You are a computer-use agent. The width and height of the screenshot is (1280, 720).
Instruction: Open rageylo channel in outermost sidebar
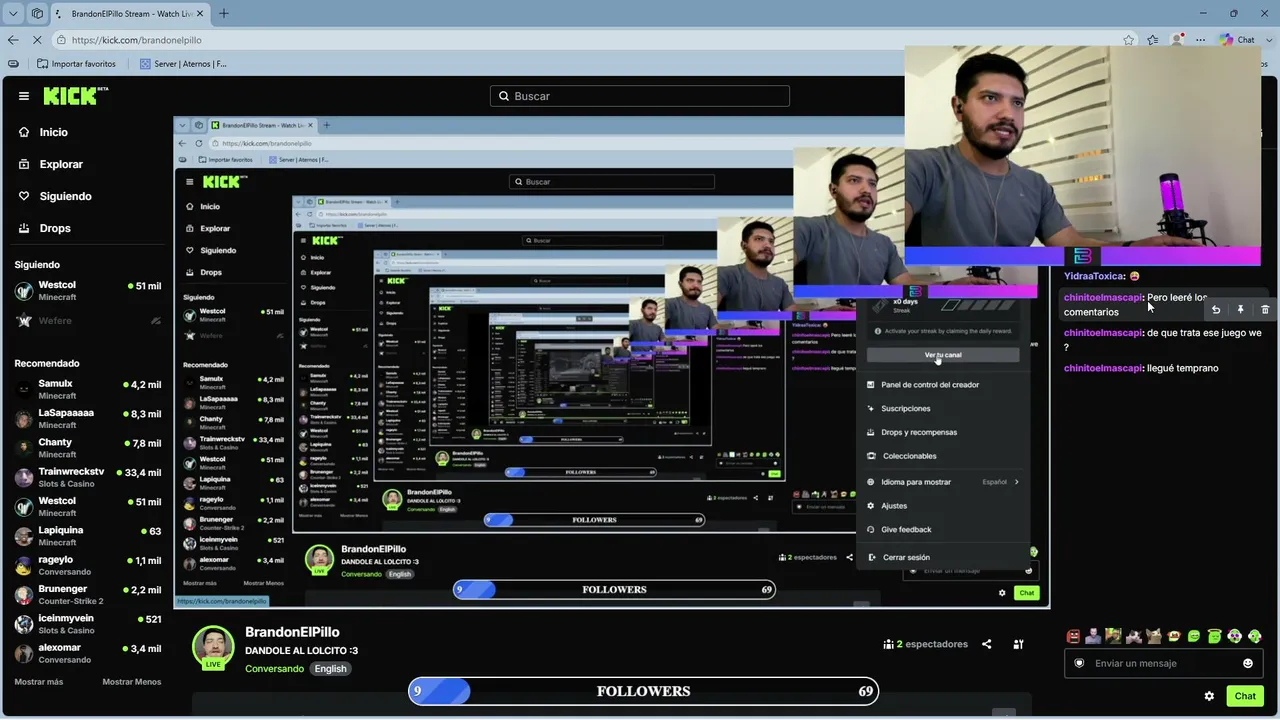(x=88, y=565)
